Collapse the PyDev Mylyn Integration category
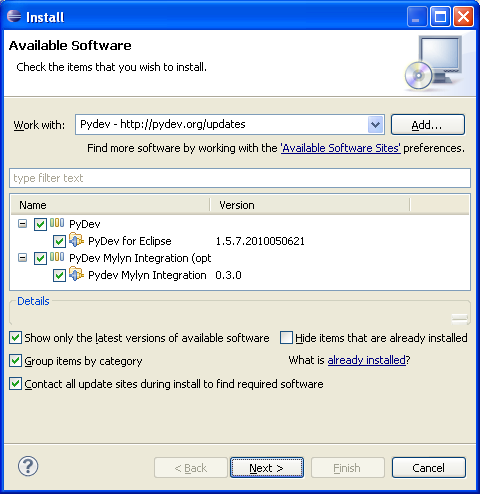This screenshot has width=480, height=494. (x=22, y=258)
